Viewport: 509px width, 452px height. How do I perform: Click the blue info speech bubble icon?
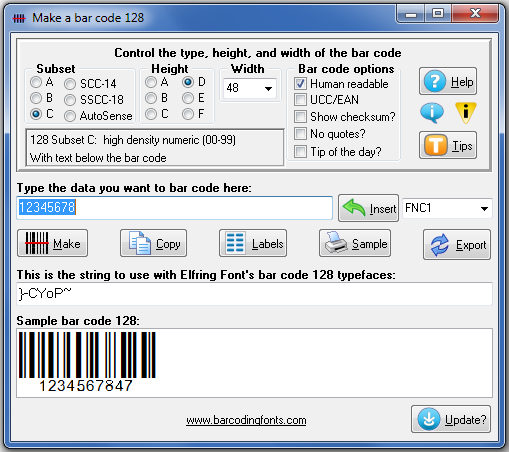pos(432,112)
